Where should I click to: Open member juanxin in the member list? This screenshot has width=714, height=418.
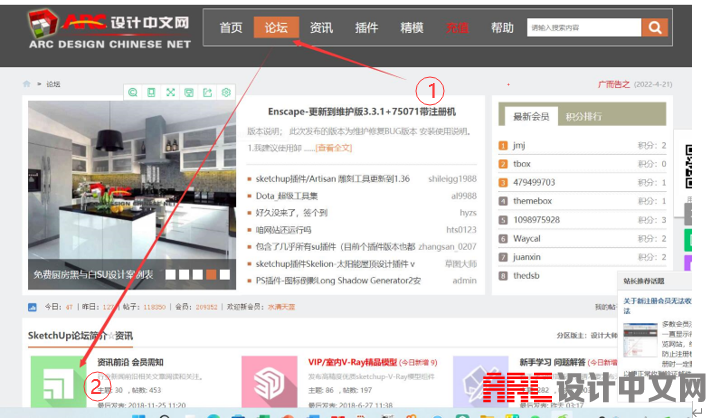coord(527,257)
